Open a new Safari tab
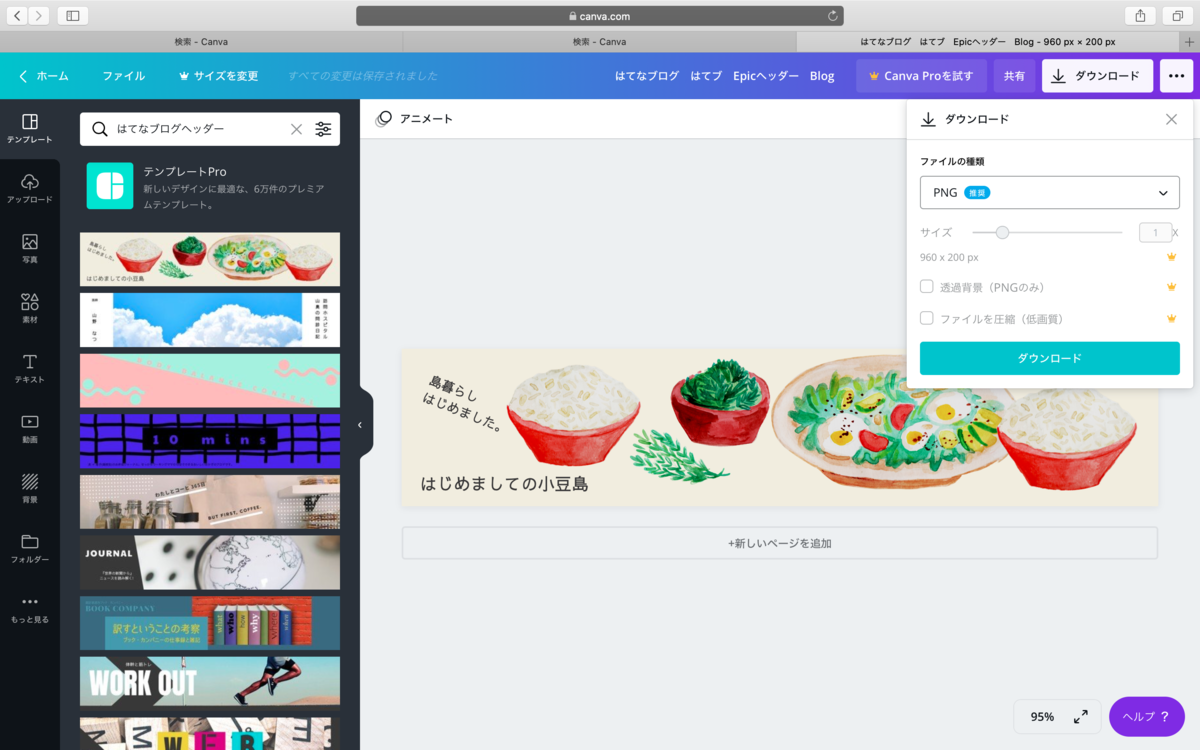 pos(1189,42)
